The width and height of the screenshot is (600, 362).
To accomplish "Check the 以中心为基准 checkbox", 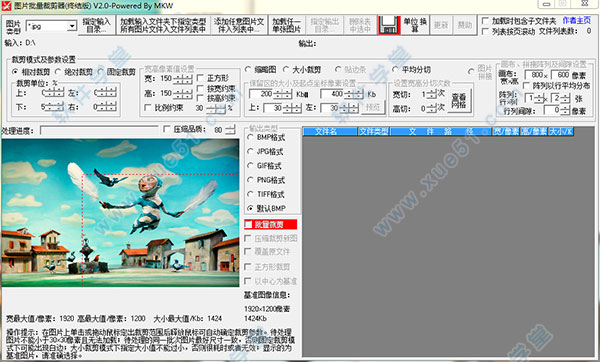I will (248, 281).
